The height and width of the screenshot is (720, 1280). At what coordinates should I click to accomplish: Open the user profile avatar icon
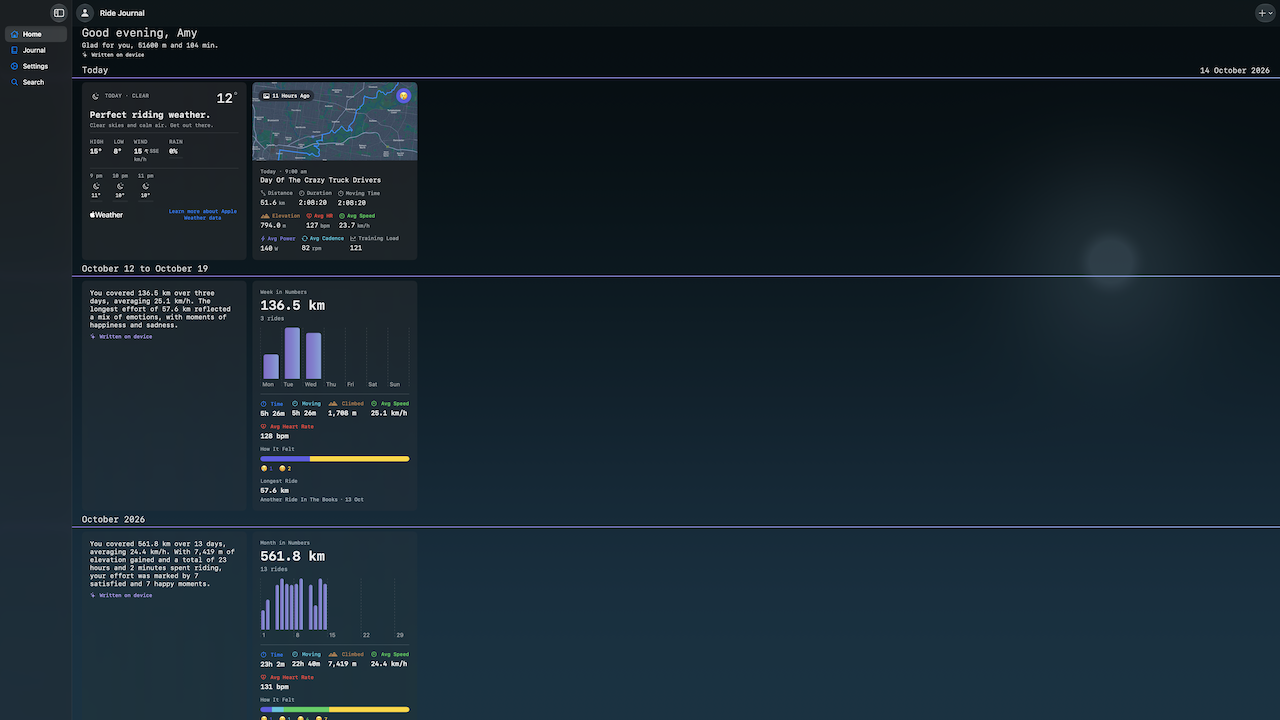coord(85,13)
